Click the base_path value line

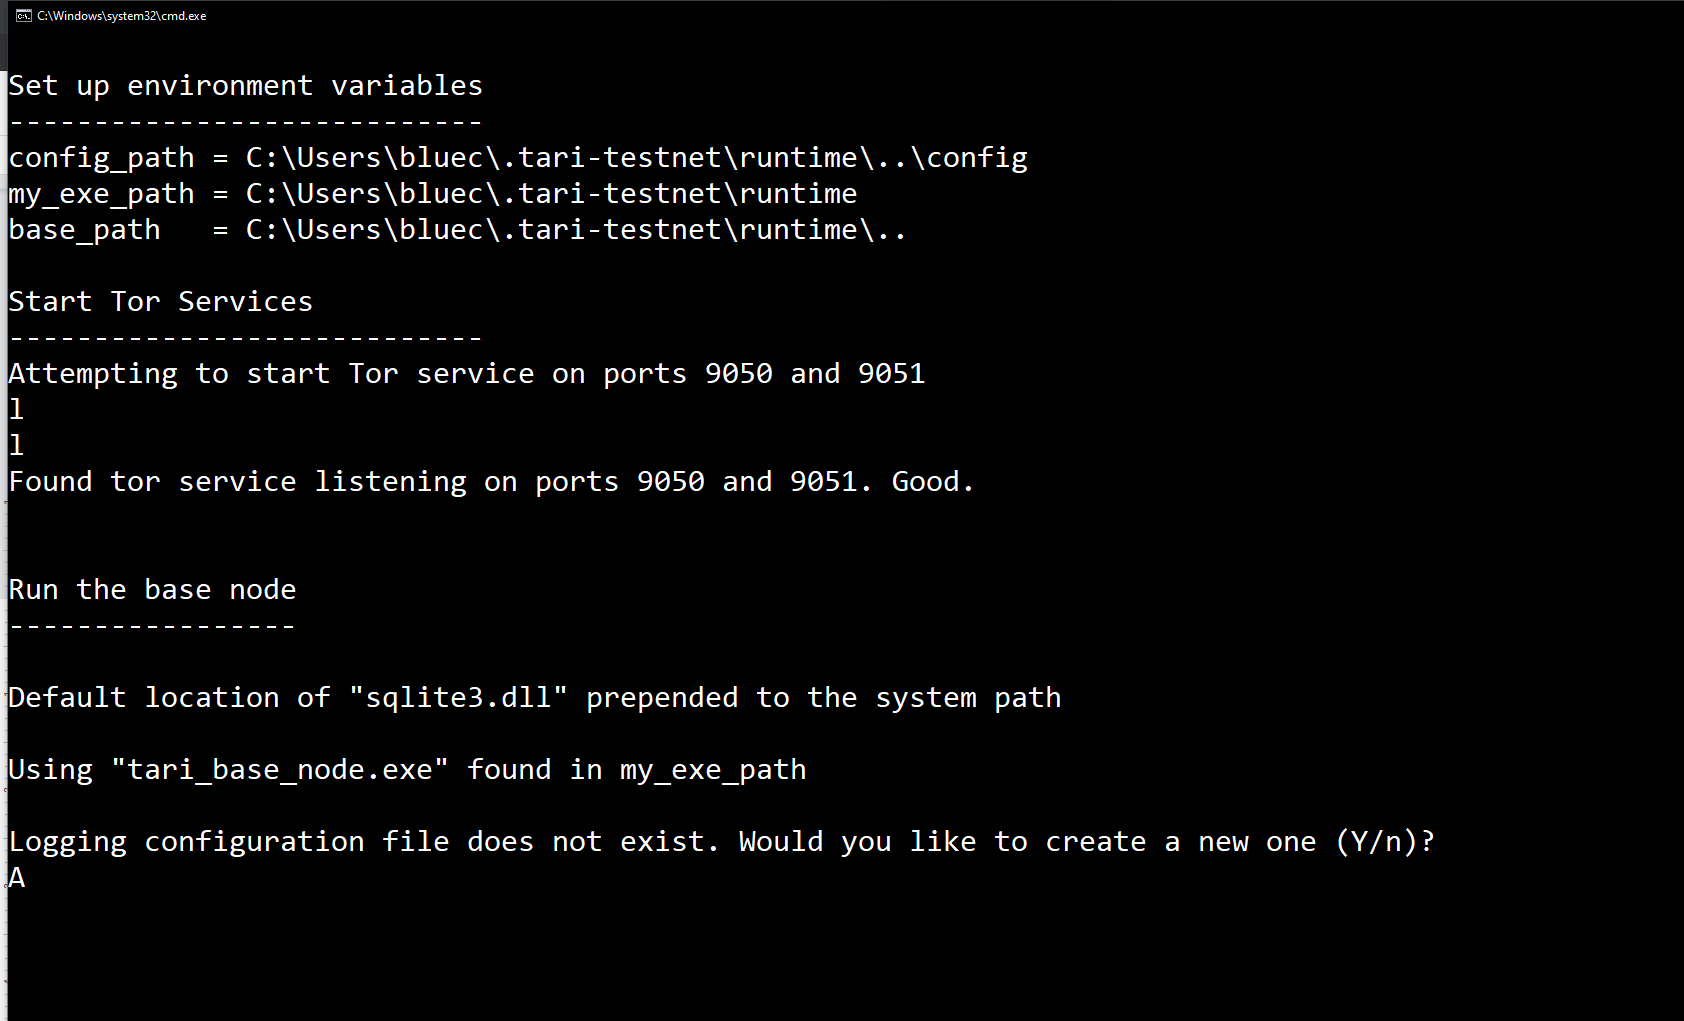[457, 230]
